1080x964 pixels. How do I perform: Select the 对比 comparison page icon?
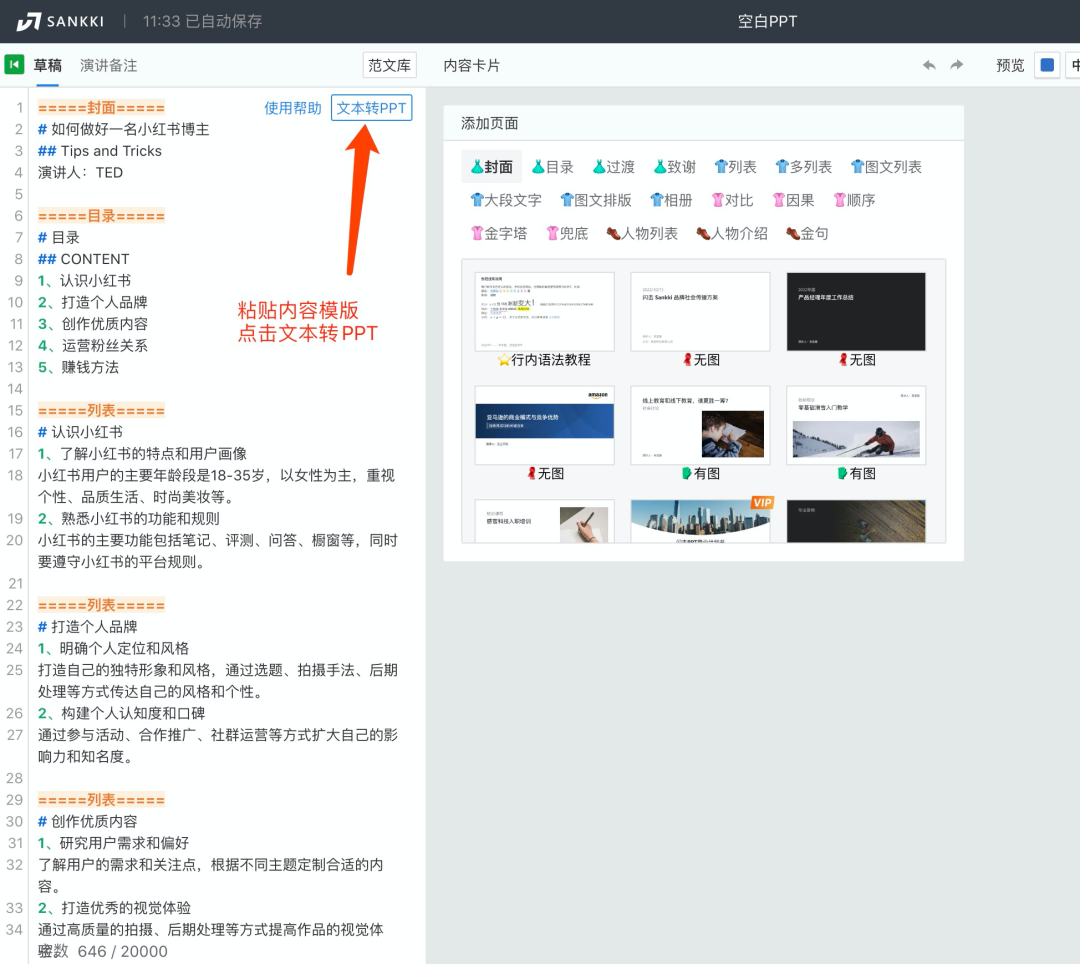pyautogui.click(x=733, y=200)
